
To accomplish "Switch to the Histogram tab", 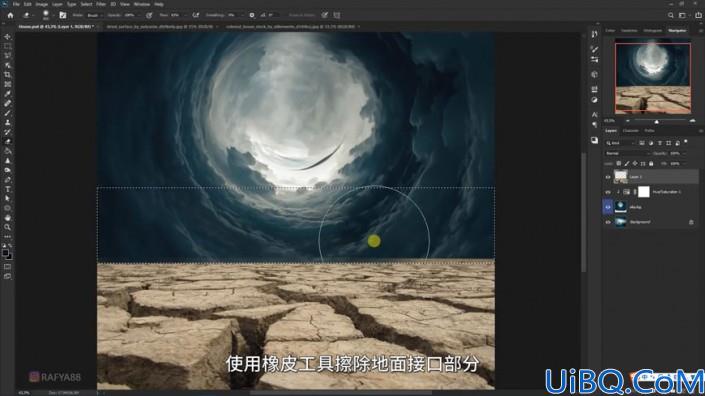I will 652,31.
